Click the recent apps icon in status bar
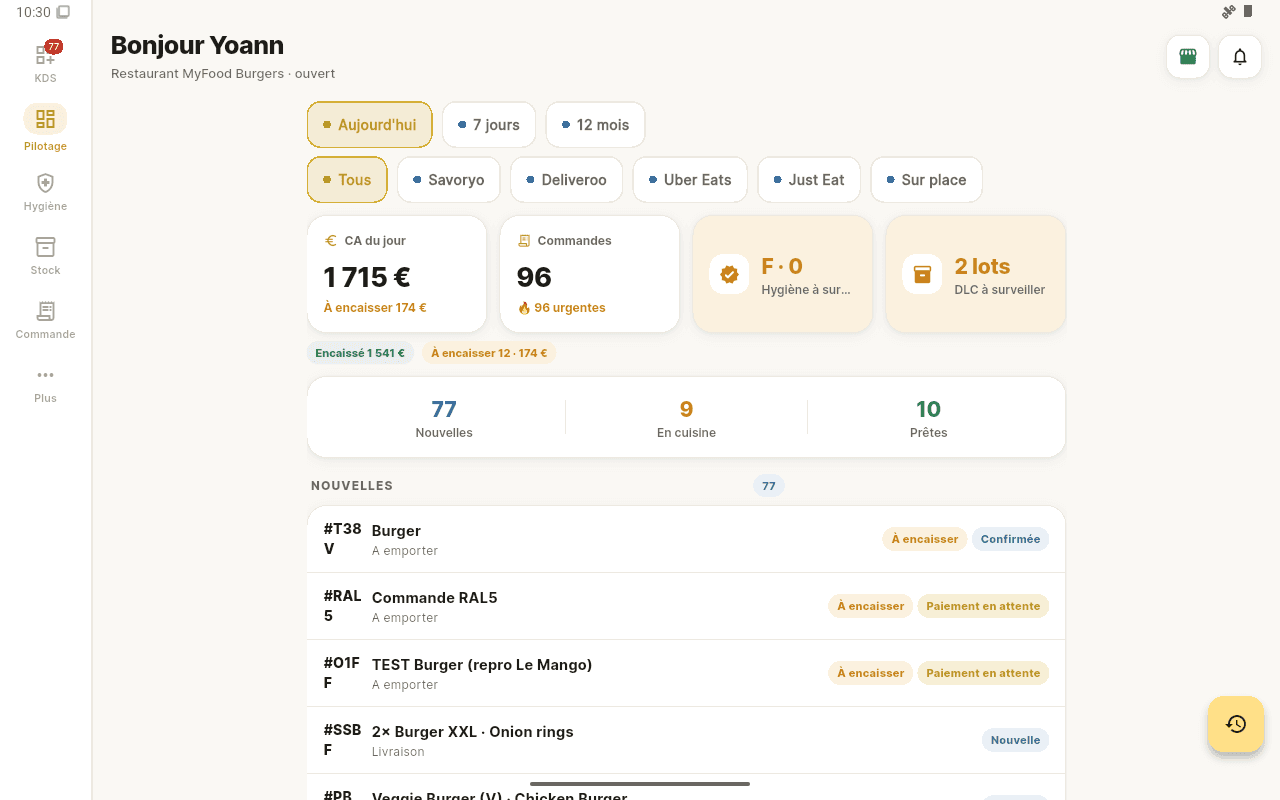Screen dimensions: 1280x800 63,12
